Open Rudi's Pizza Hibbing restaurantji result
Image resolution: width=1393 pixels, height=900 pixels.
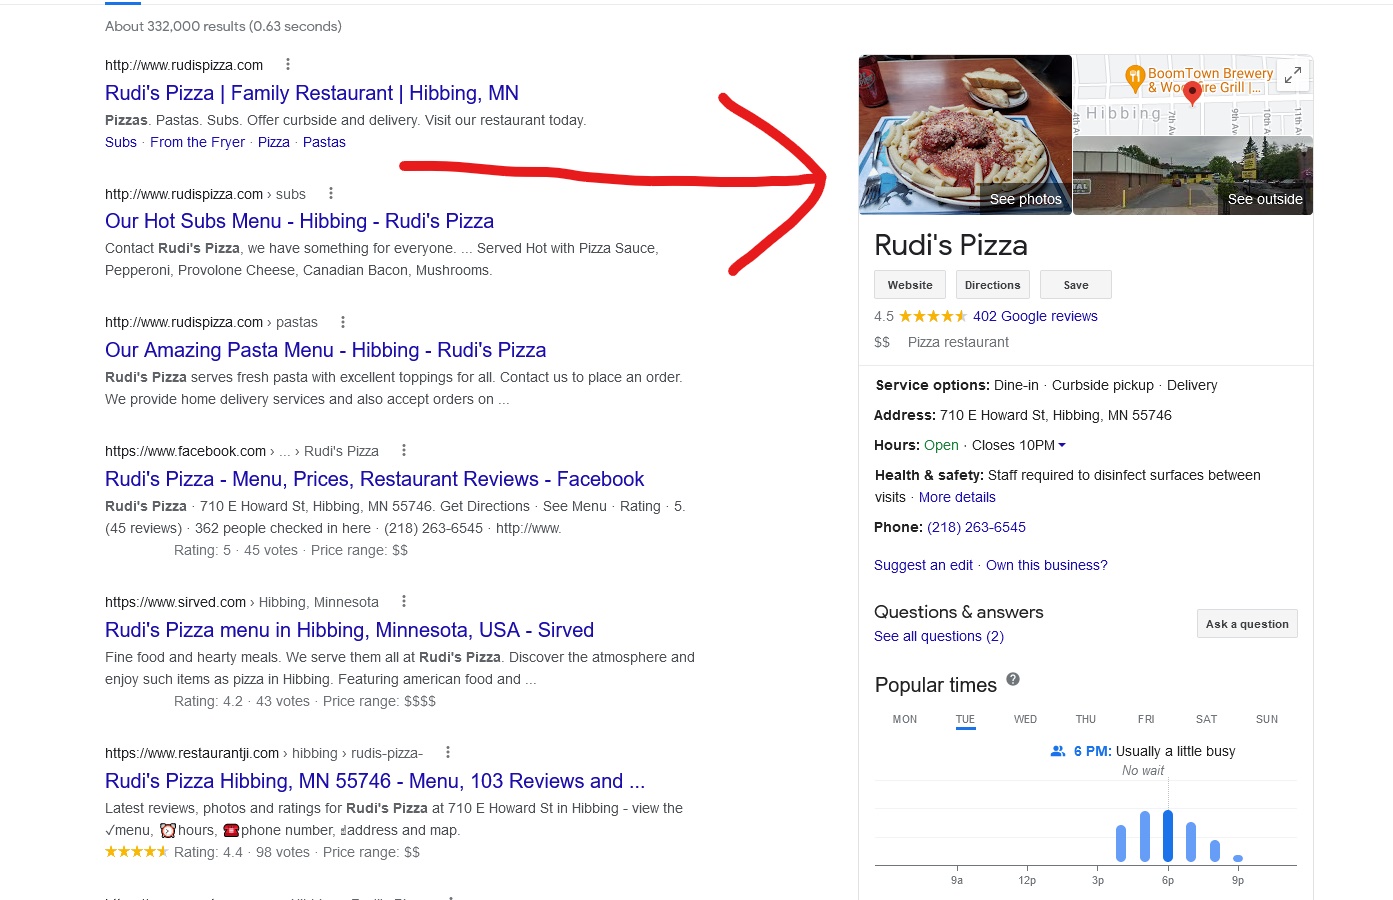[x=375, y=781]
